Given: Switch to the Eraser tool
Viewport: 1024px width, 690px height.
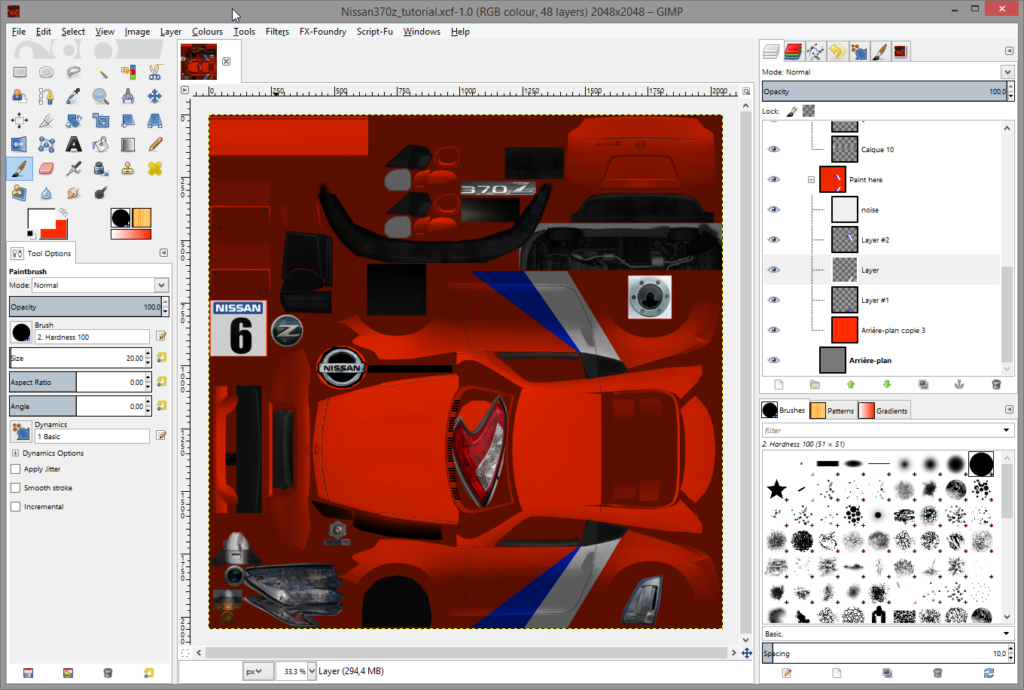Looking at the screenshot, I should [46, 168].
